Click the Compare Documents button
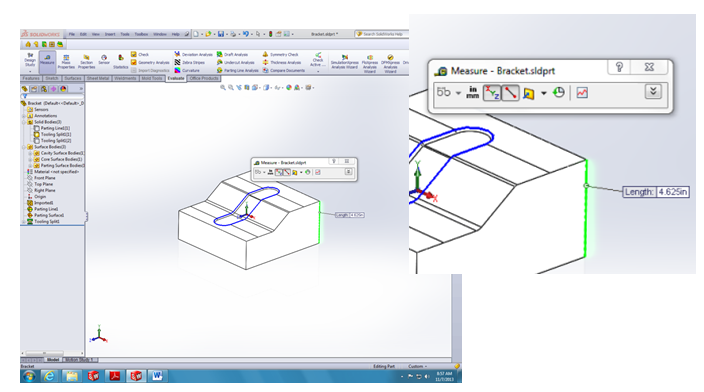Image resolution: width=704 pixels, height=392 pixels. [284, 70]
